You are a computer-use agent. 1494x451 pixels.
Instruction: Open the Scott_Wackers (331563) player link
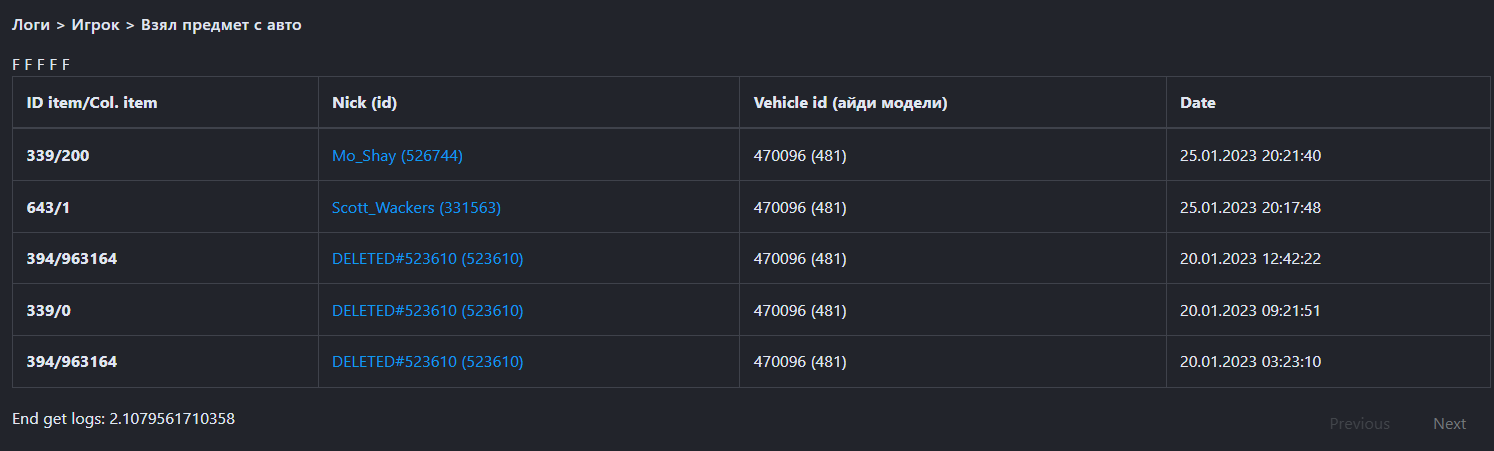(x=416, y=208)
